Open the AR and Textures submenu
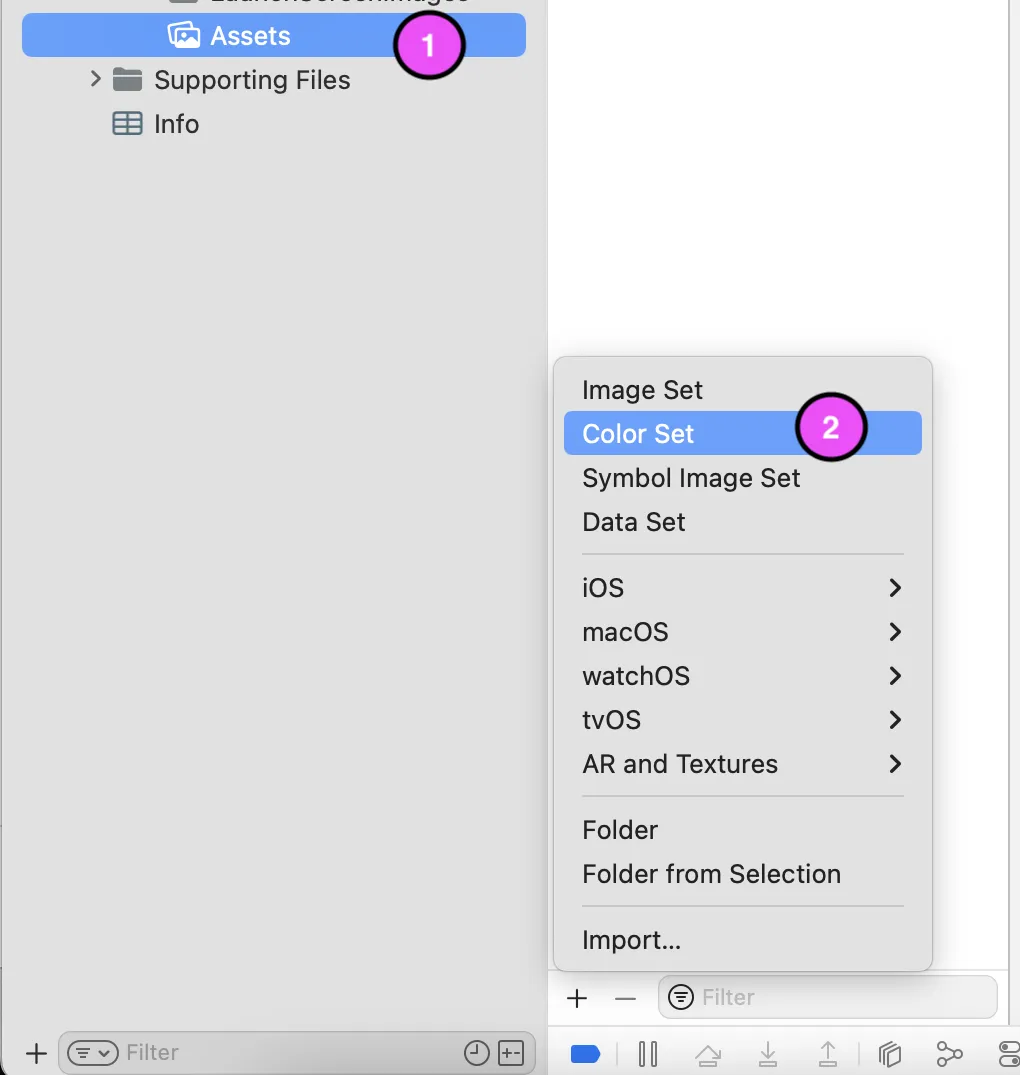Screen dimensions: 1020x1075 point(742,764)
